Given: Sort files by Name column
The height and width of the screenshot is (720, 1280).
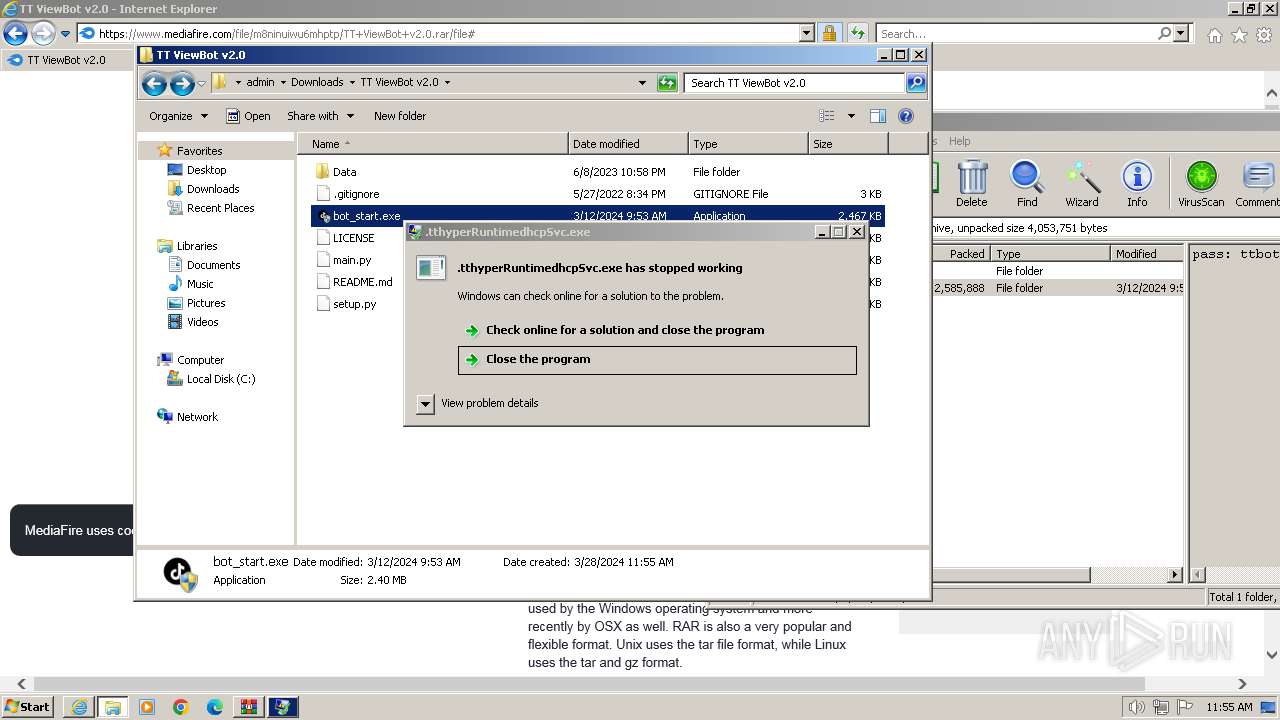Looking at the screenshot, I should (x=432, y=144).
